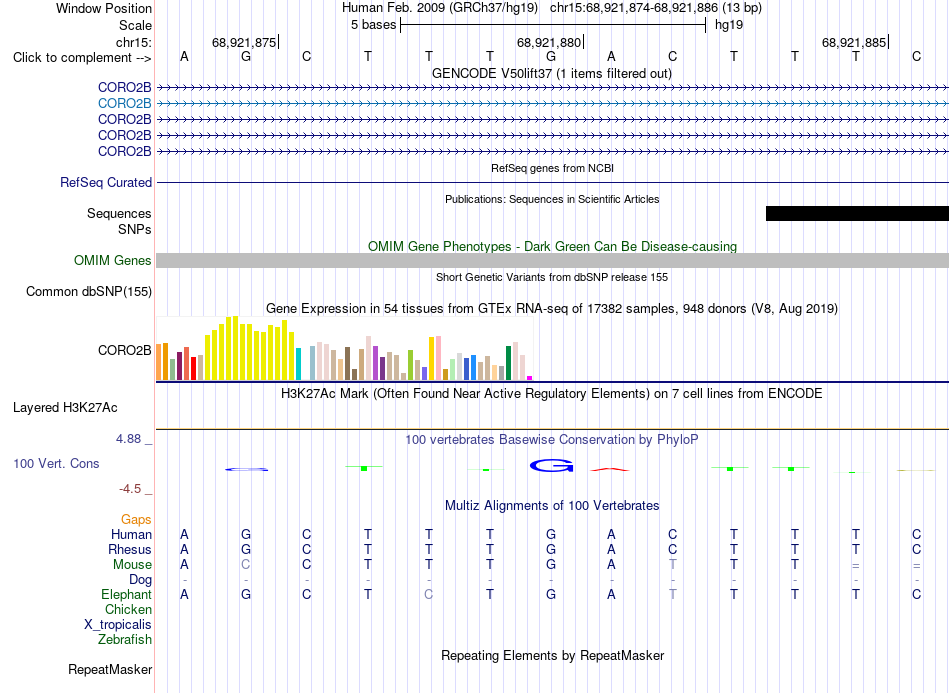This screenshot has height=693, width=950.
Task: Open Repeating Elements by RepeatMasker title
Action: pyautogui.click(x=552, y=656)
